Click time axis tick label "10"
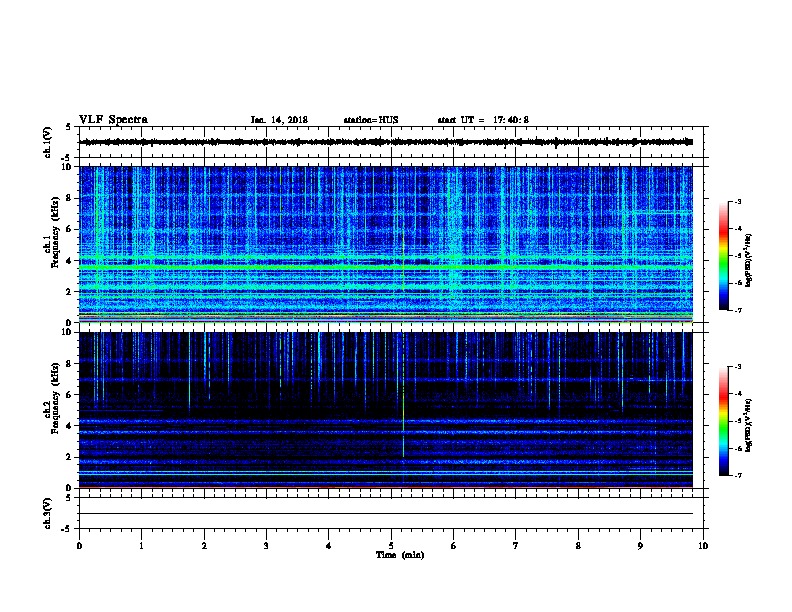The image size is (792, 612). (x=703, y=546)
